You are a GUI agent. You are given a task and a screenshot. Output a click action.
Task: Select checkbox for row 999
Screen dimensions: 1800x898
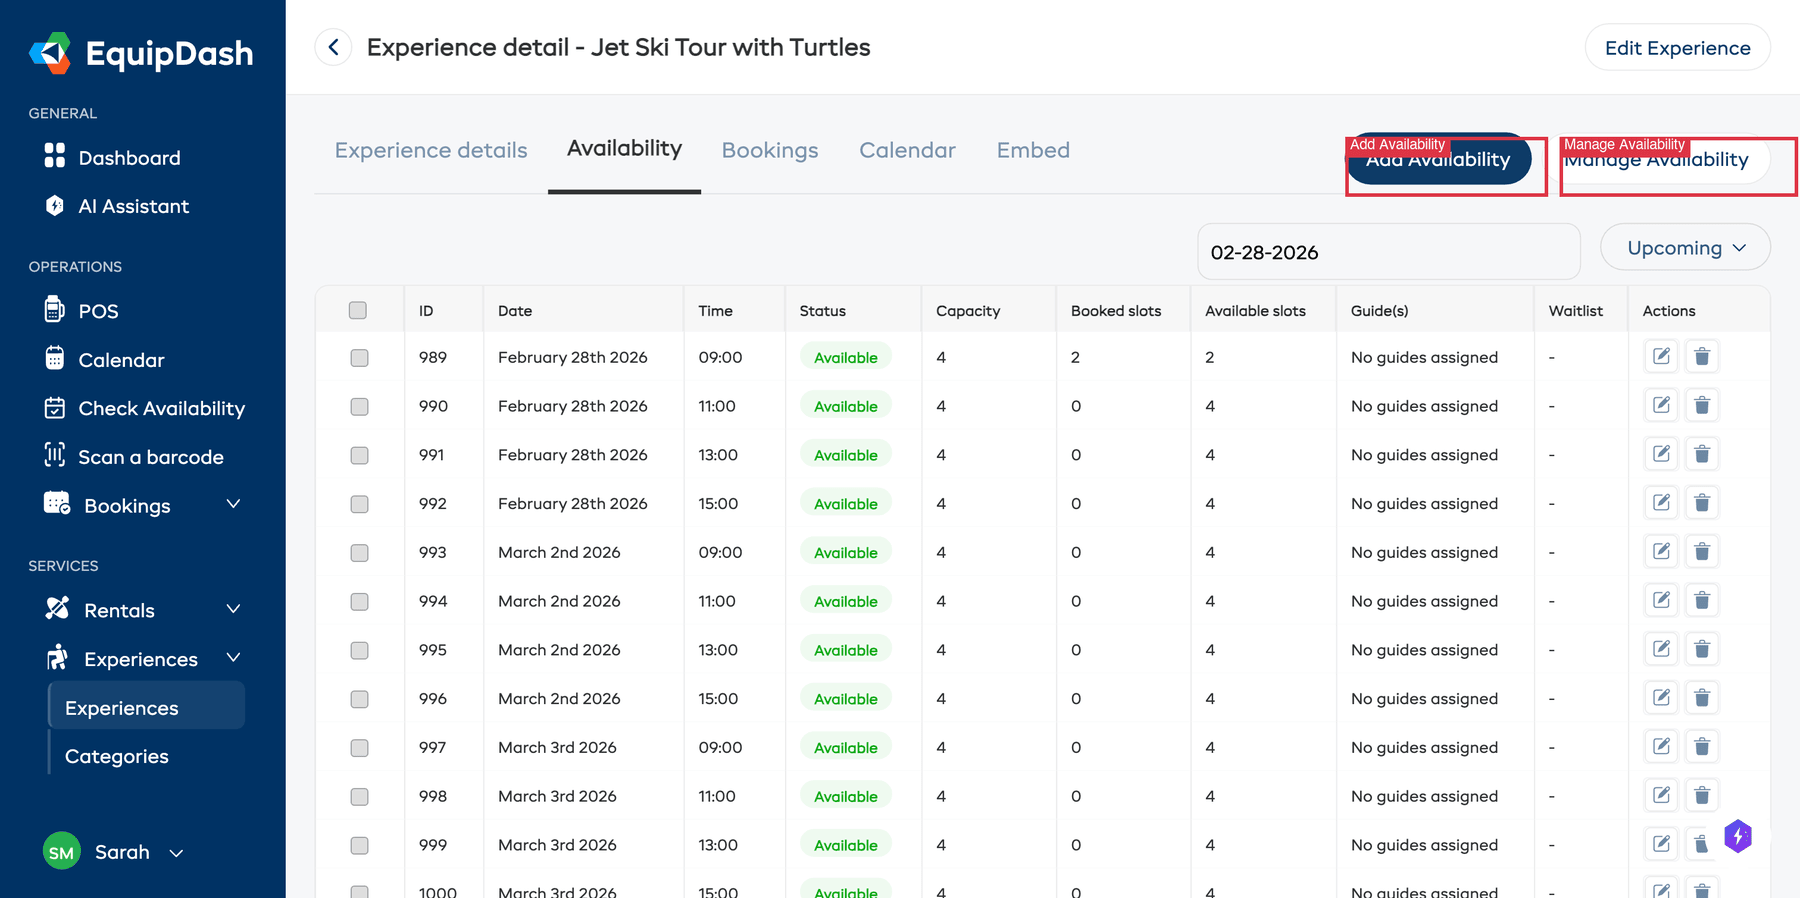[359, 845]
